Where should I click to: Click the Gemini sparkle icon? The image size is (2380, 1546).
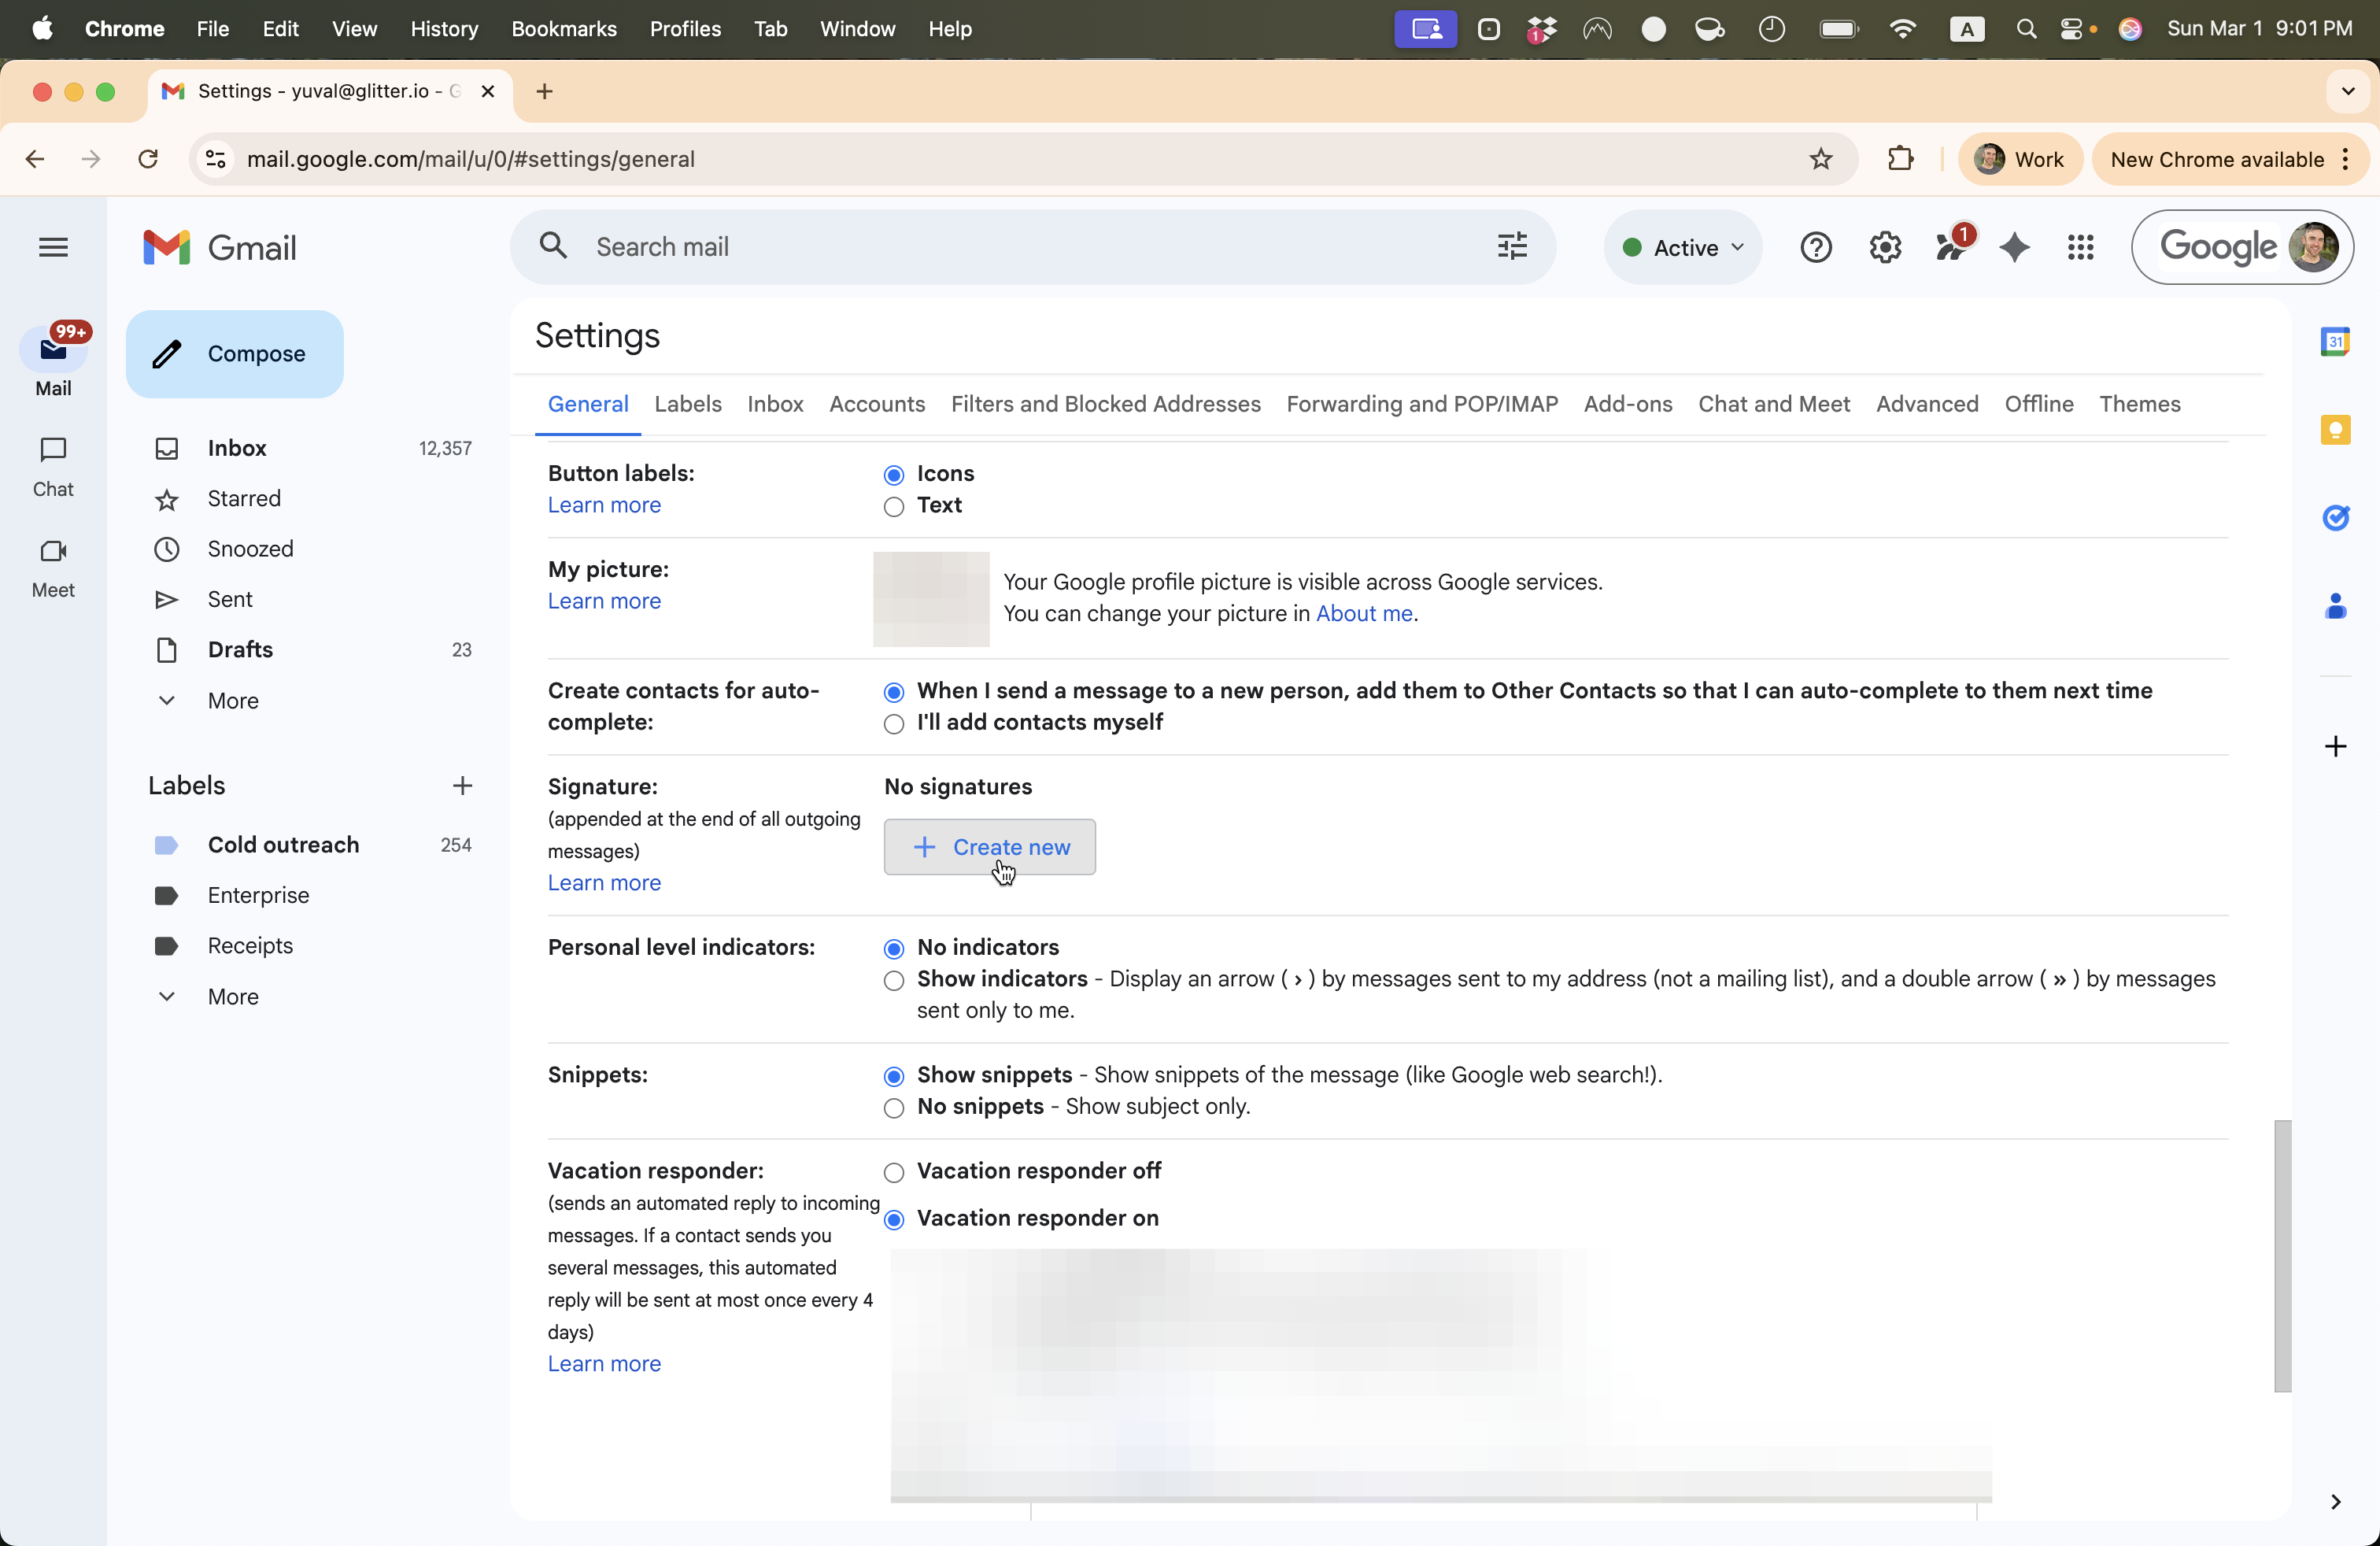(2014, 247)
